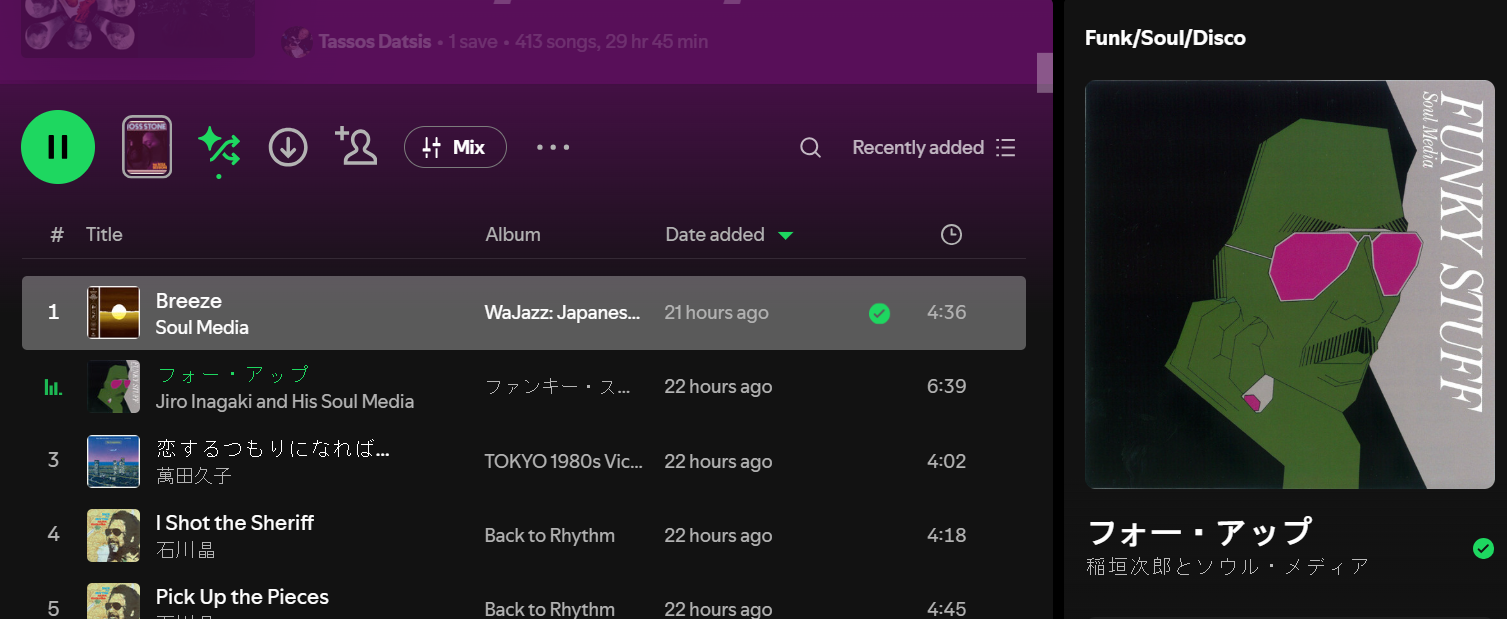Open the Funk/Soul/Disco playlist title

1164,37
